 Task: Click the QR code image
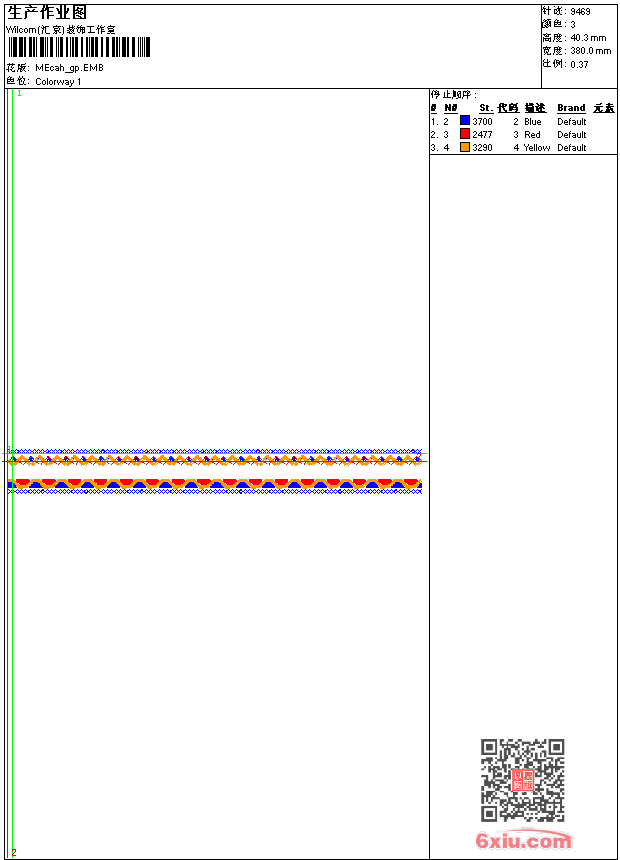point(523,780)
